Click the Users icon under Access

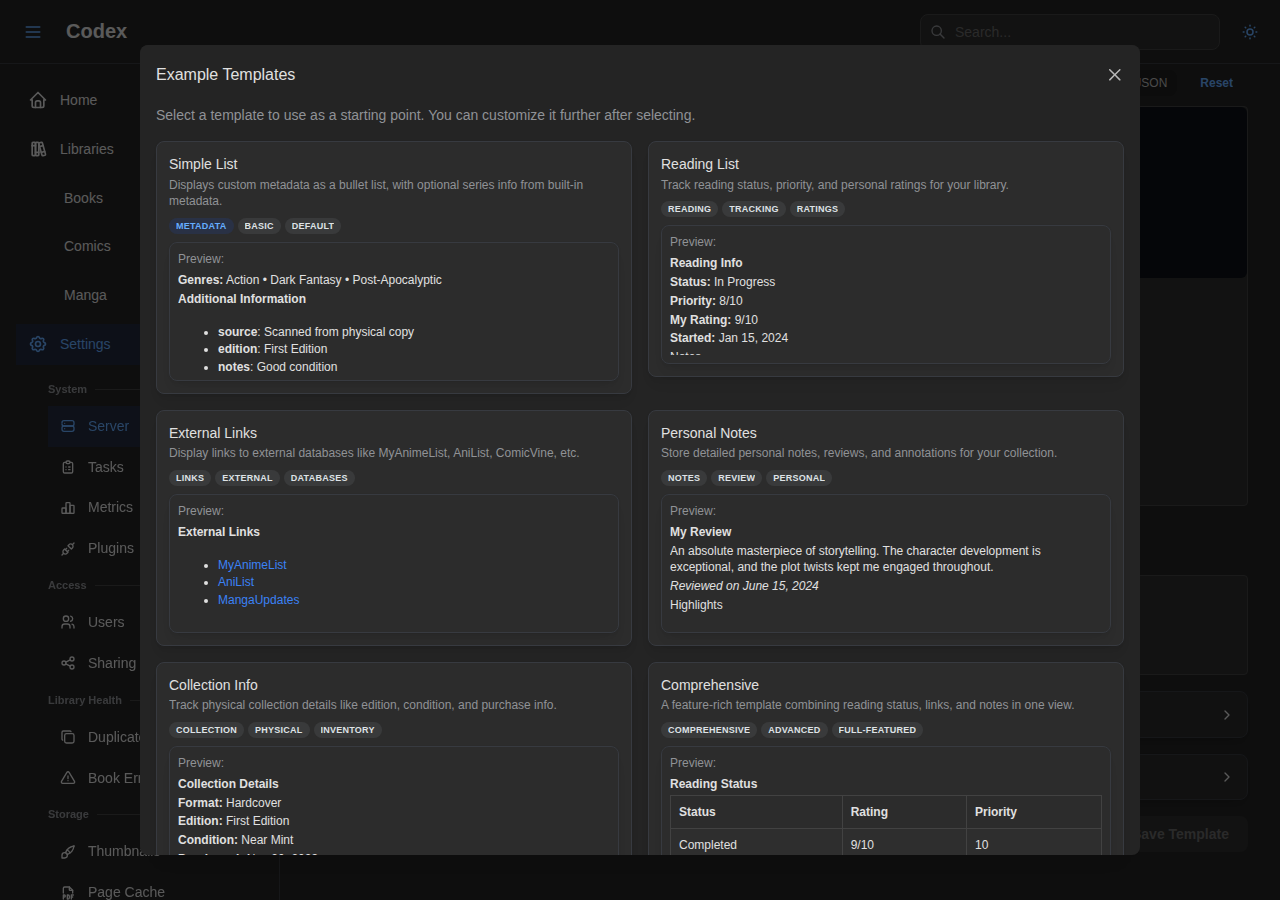coord(66,622)
